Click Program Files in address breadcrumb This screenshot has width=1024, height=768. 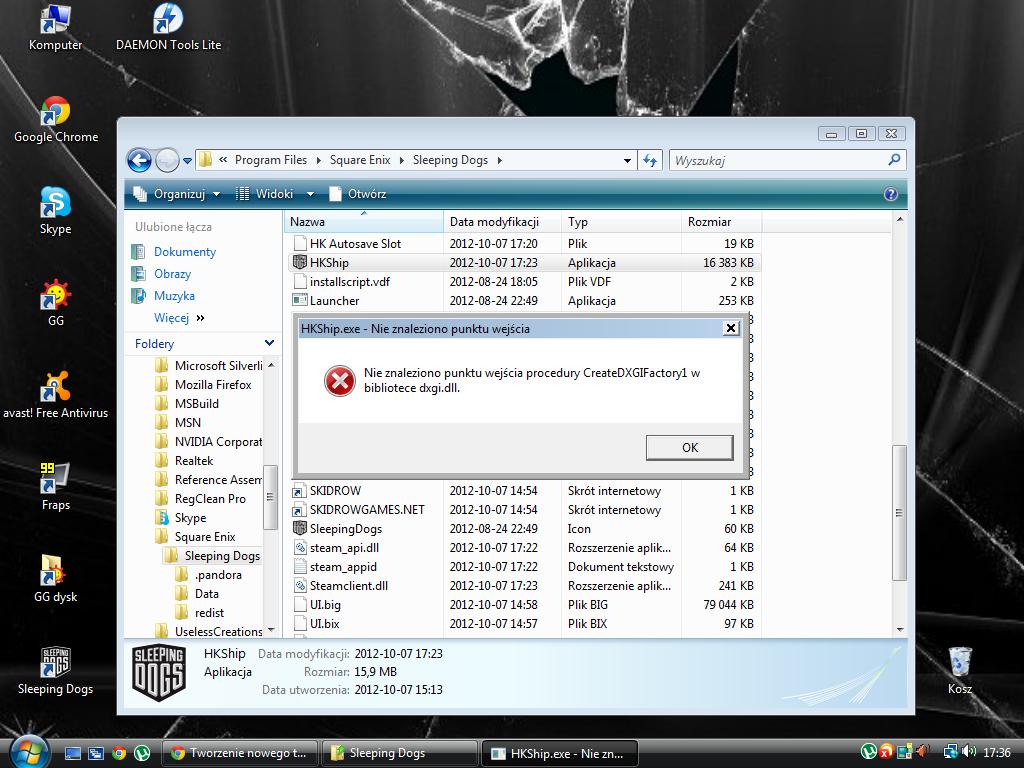(270, 160)
